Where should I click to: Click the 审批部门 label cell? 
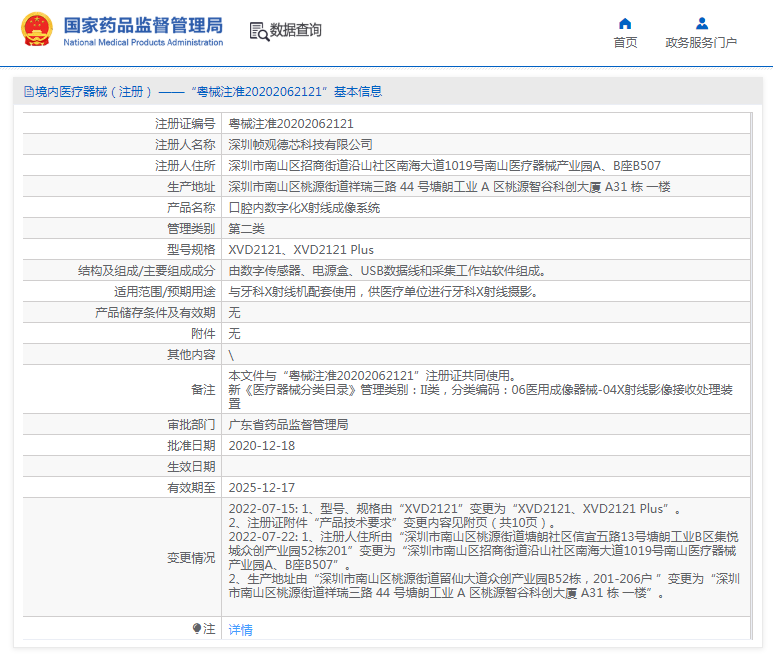tap(122, 424)
